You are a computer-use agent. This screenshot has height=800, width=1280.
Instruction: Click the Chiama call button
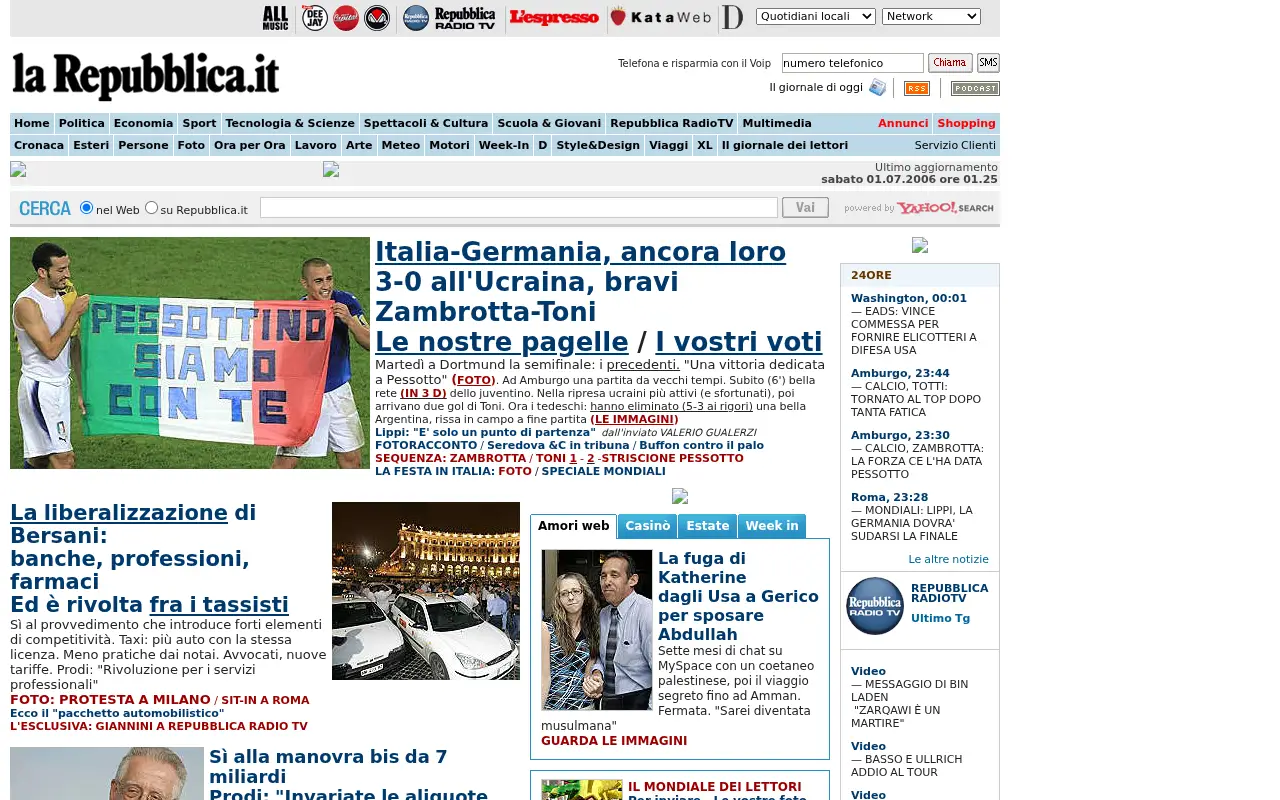pos(950,63)
